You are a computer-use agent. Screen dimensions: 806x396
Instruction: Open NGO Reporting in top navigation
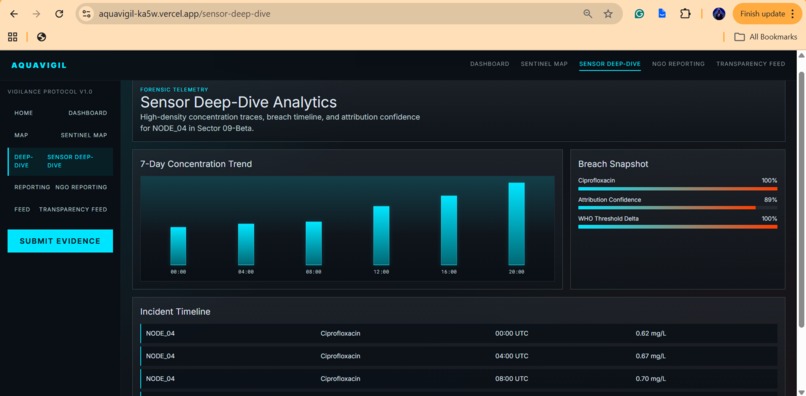(x=678, y=64)
